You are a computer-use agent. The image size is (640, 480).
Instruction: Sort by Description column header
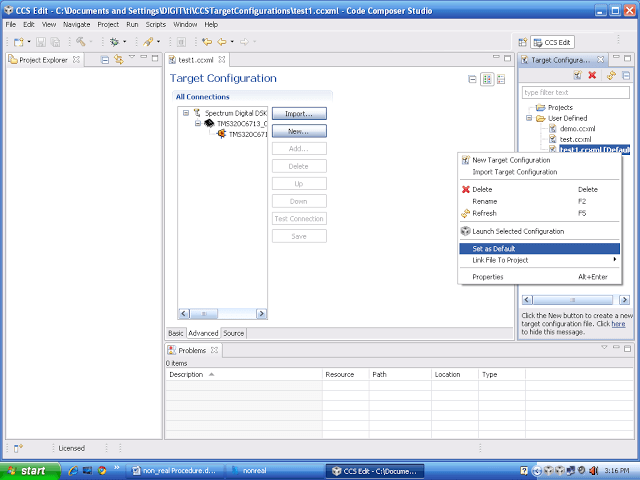pyautogui.click(x=244, y=374)
